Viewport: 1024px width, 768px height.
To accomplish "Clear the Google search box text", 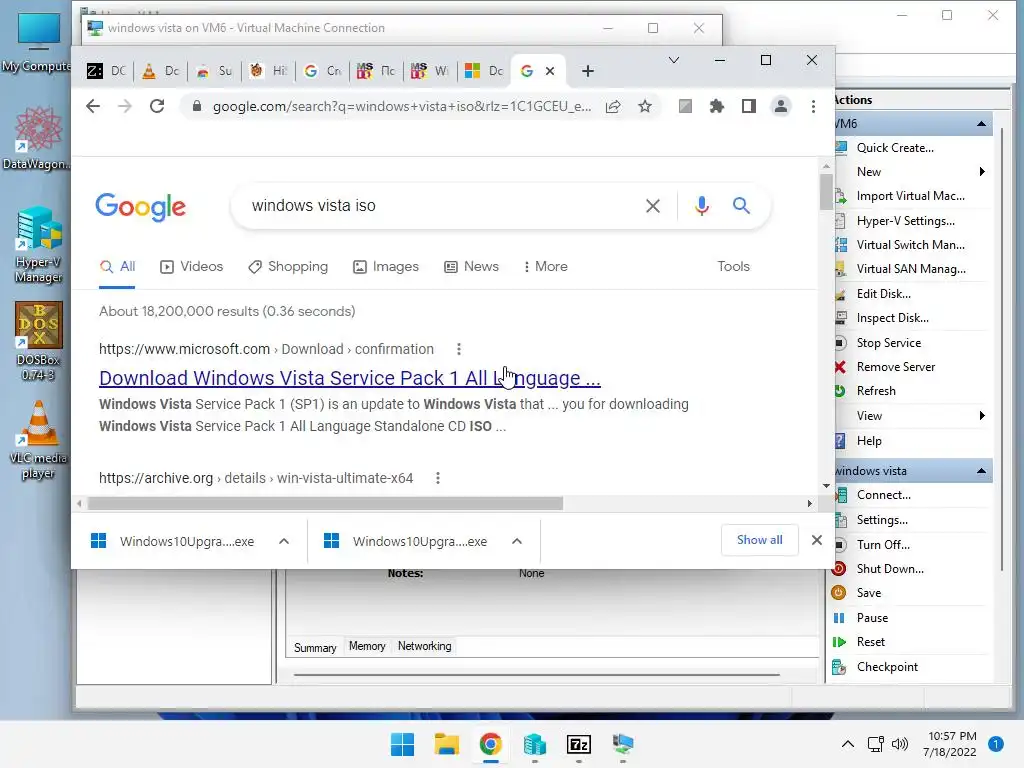I will pos(652,206).
